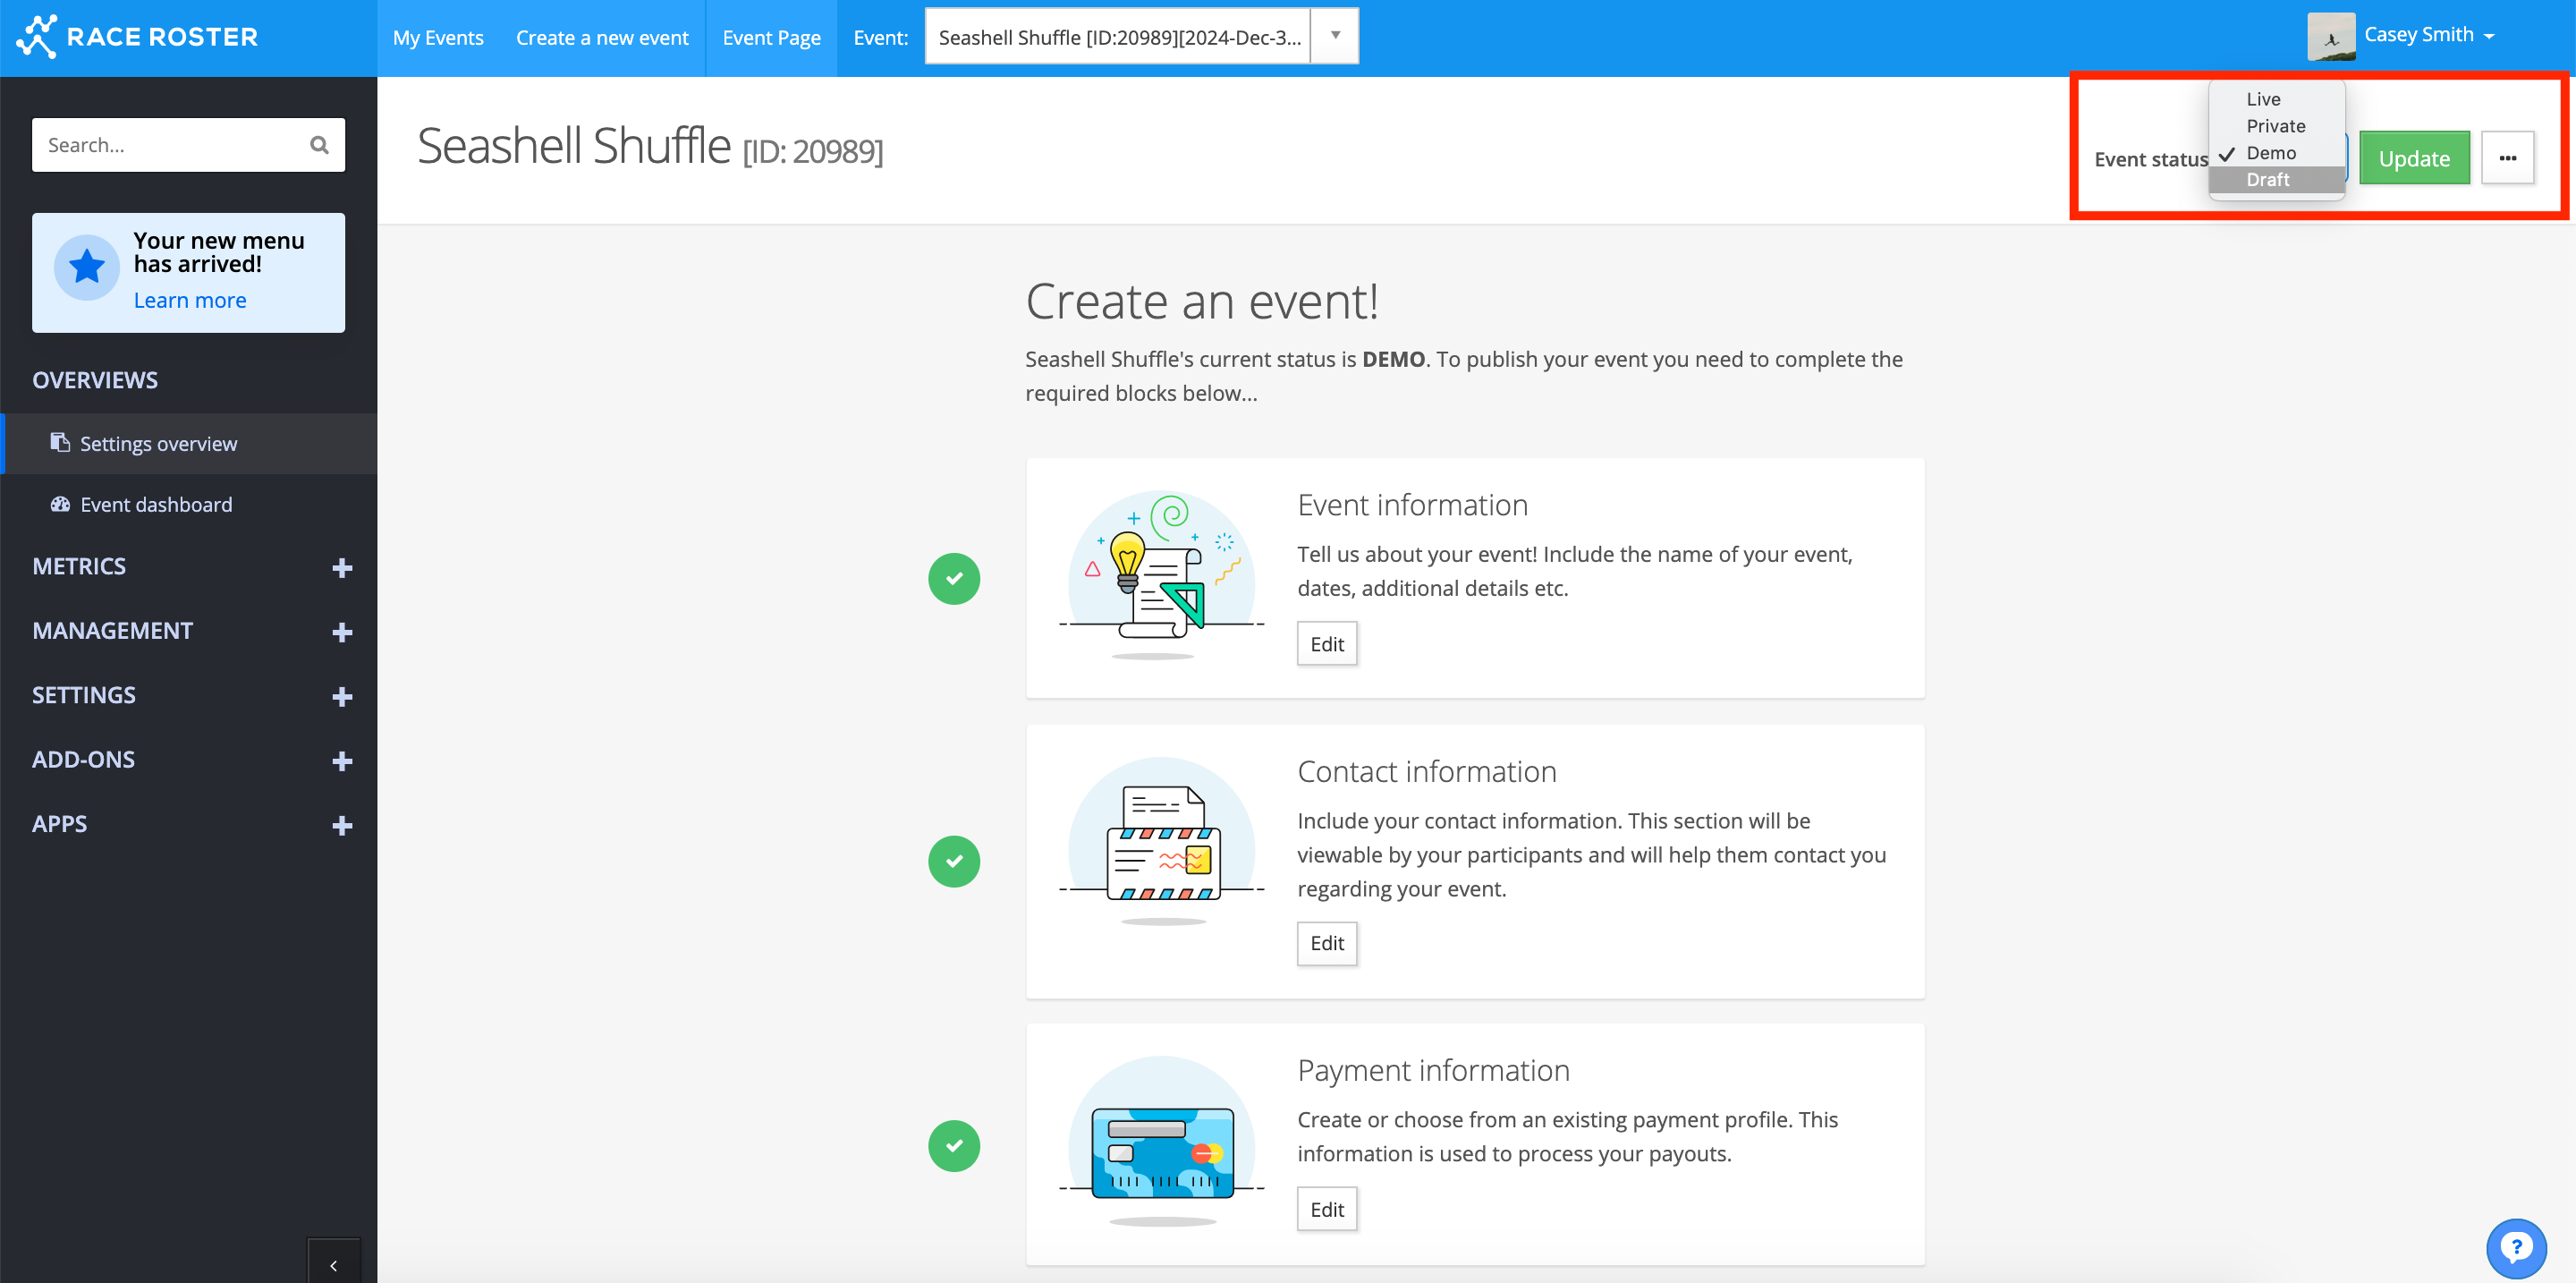Select Live in the event status list
The image size is (2576, 1283).
tap(2277, 99)
